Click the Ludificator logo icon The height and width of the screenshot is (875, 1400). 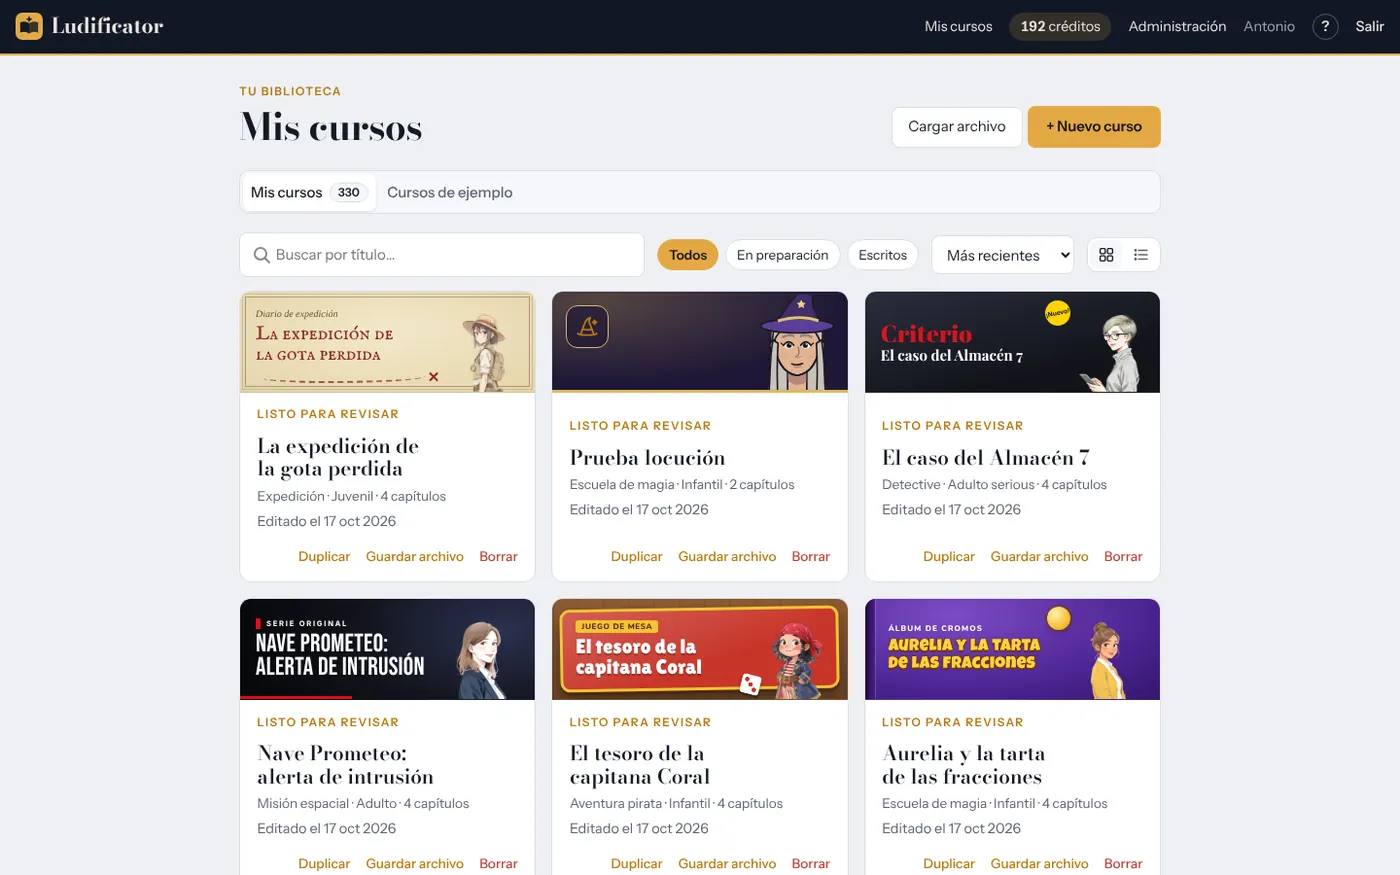[x=29, y=26]
